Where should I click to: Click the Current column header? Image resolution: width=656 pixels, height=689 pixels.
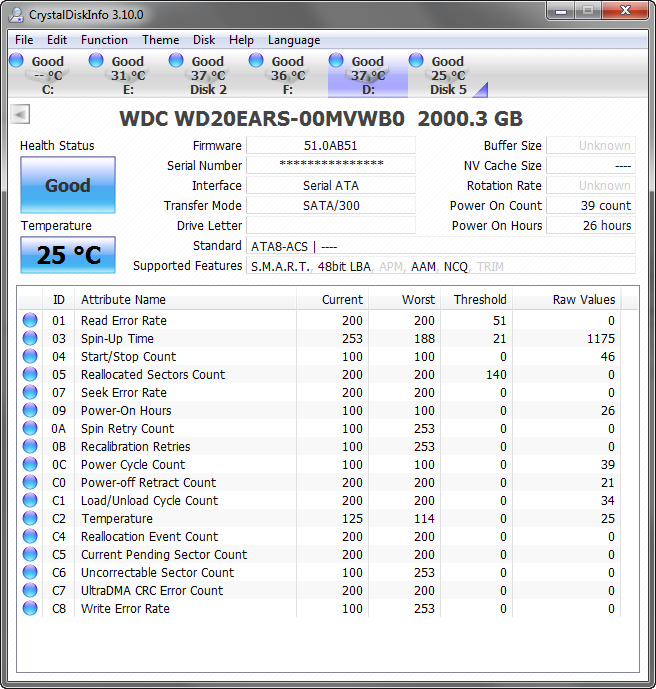(x=333, y=300)
